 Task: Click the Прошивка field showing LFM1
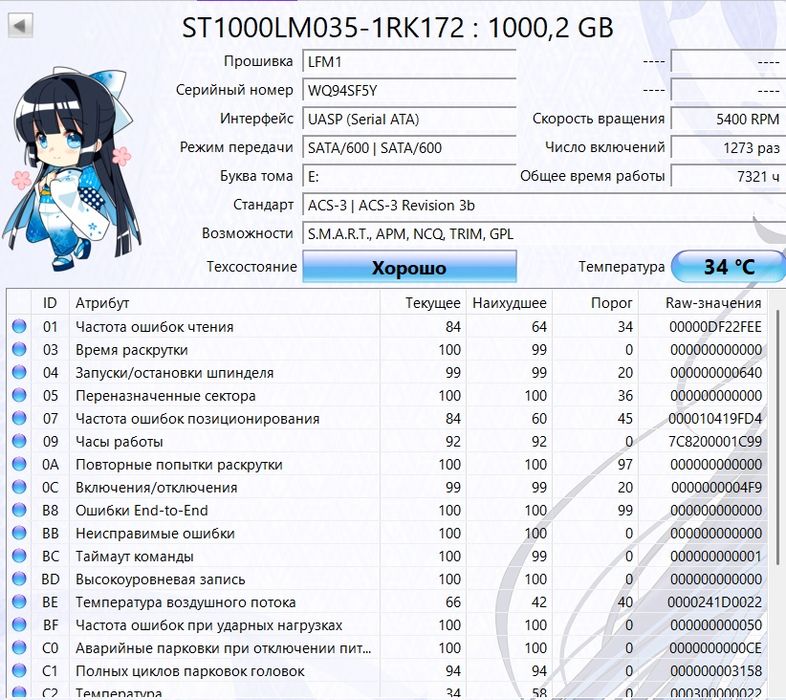410,62
